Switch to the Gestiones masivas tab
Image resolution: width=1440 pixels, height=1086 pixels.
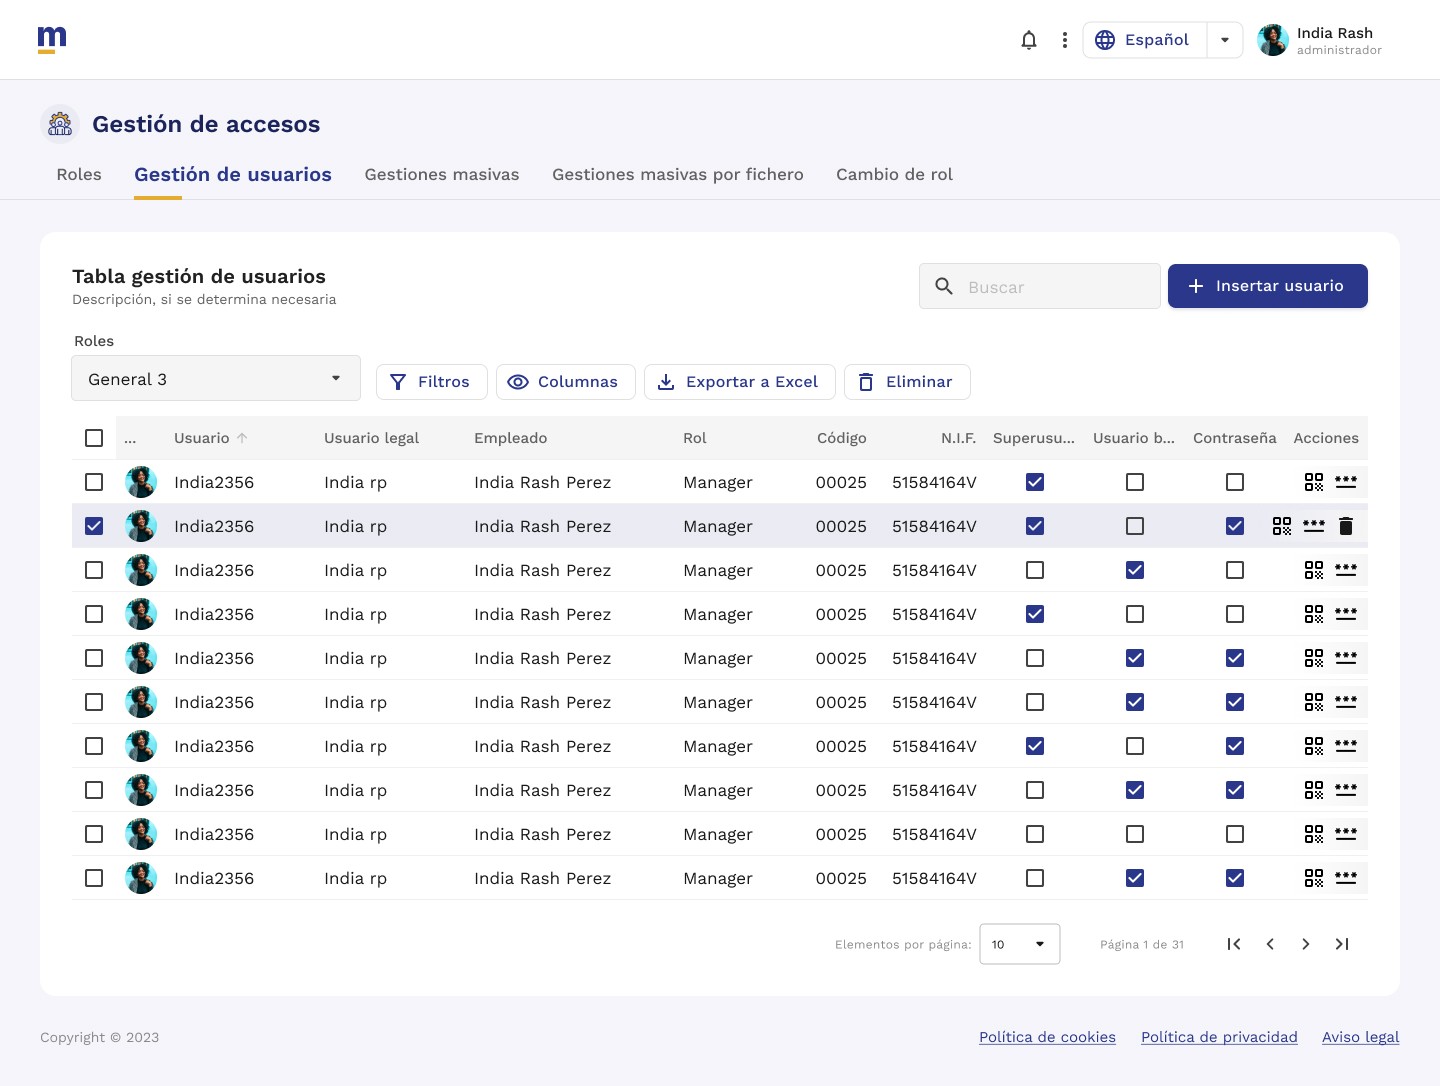coord(442,174)
